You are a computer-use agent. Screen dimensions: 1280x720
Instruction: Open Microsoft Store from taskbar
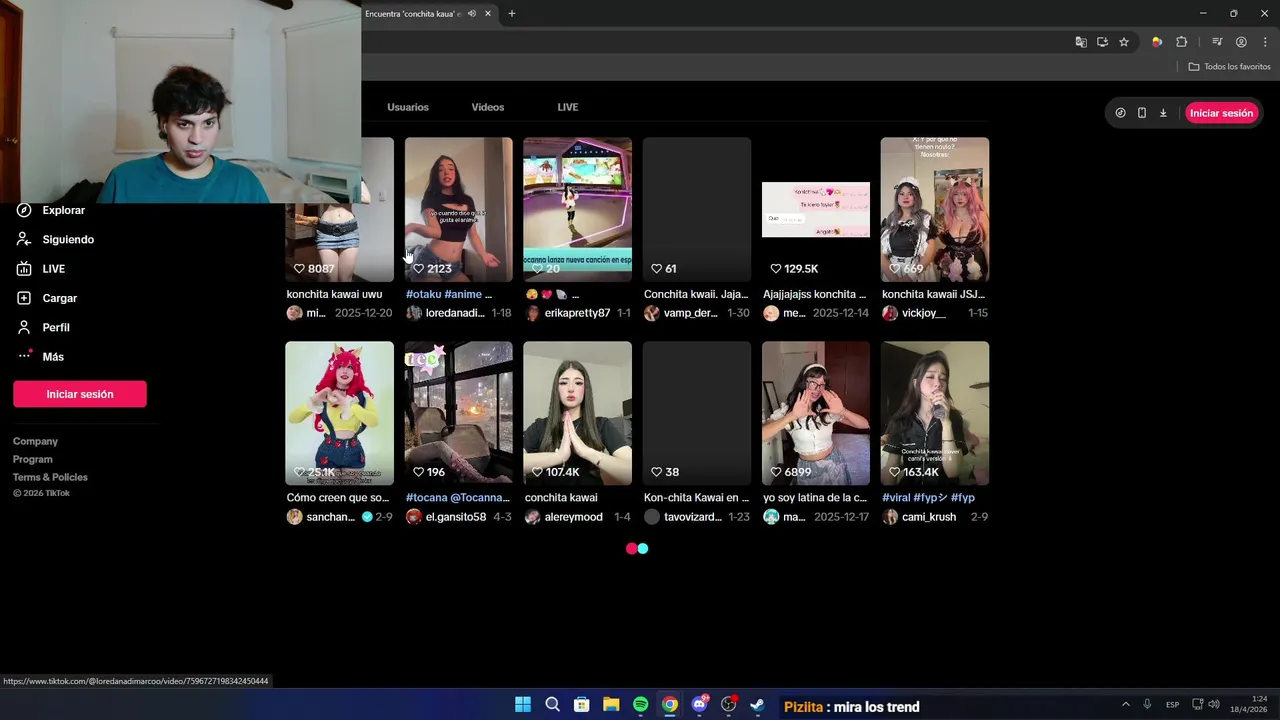tap(582, 705)
